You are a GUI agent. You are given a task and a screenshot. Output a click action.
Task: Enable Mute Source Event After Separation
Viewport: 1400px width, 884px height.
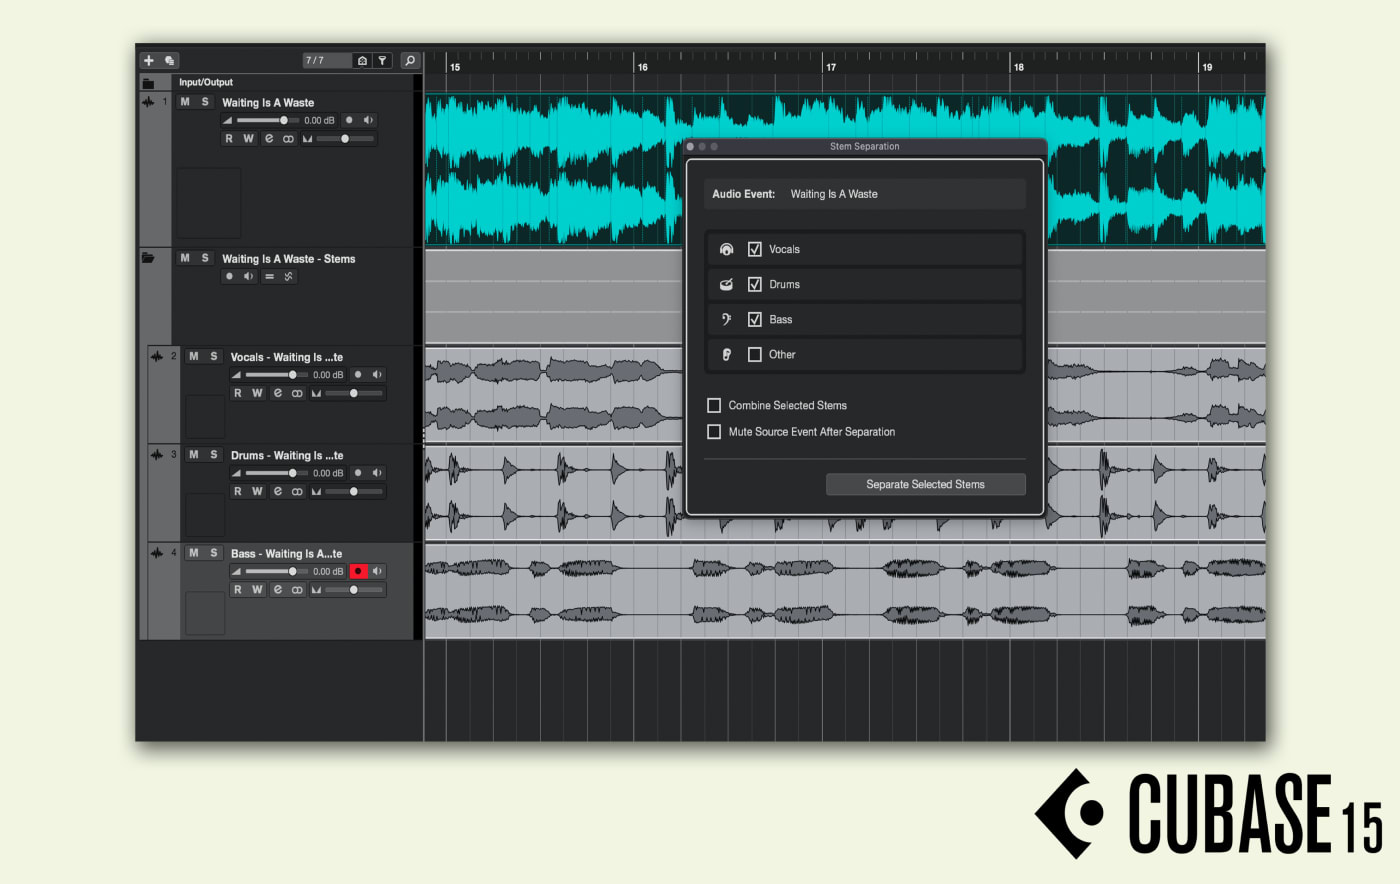pyautogui.click(x=714, y=432)
